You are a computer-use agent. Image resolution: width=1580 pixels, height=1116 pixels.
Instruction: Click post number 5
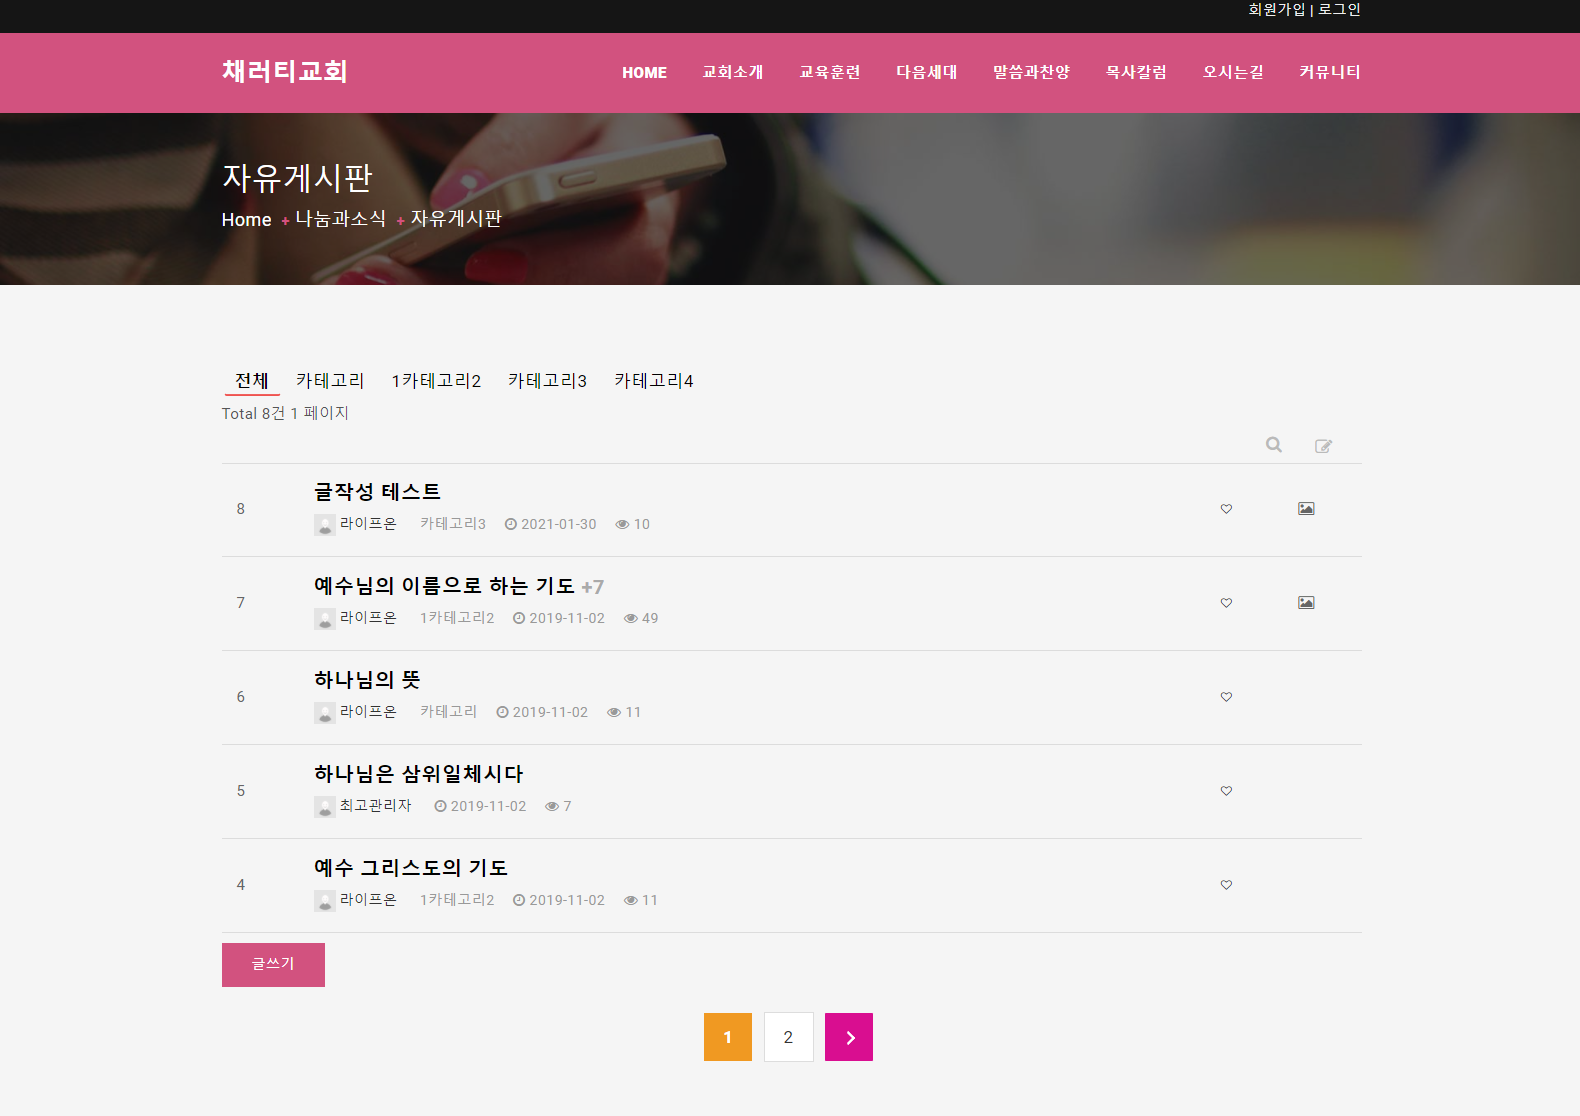click(241, 791)
